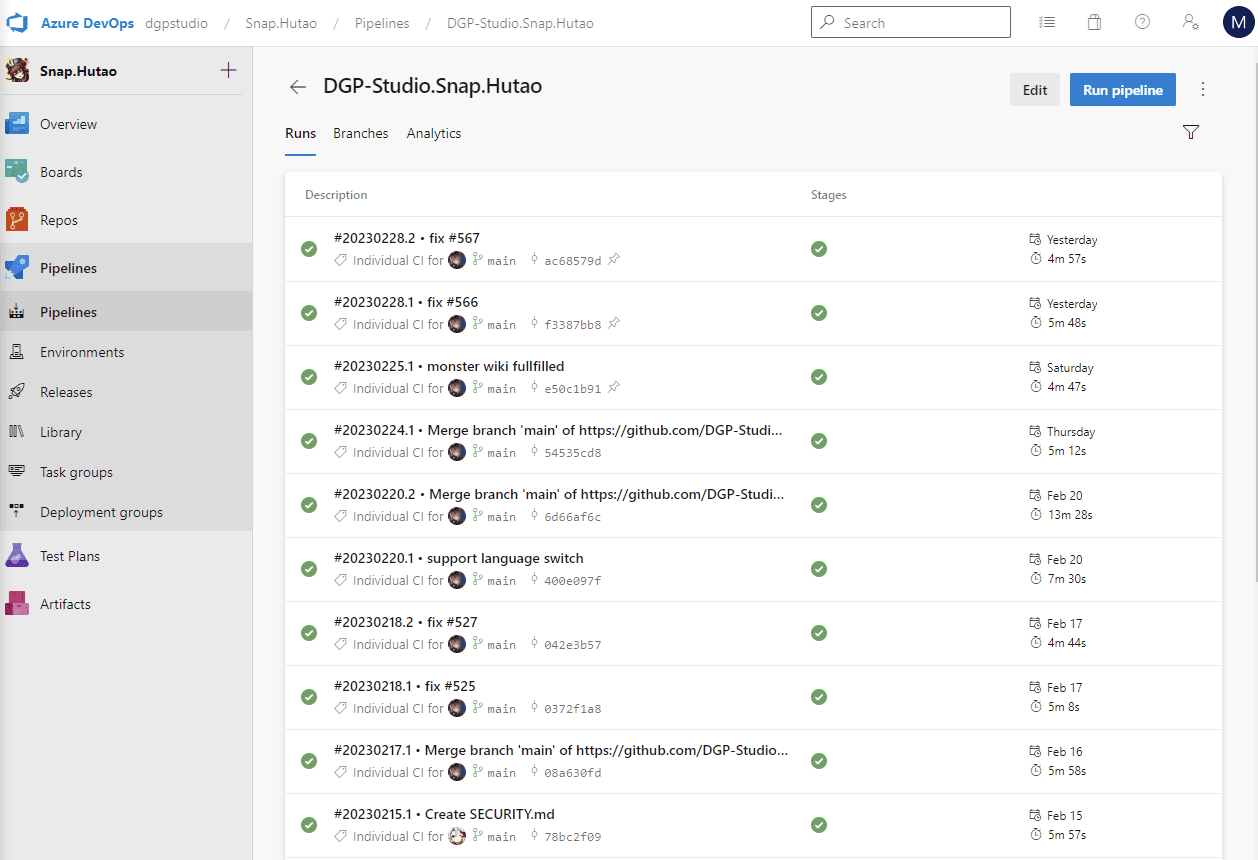
Task: Open run #20230218.2 fix #527
Action: point(406,622)
